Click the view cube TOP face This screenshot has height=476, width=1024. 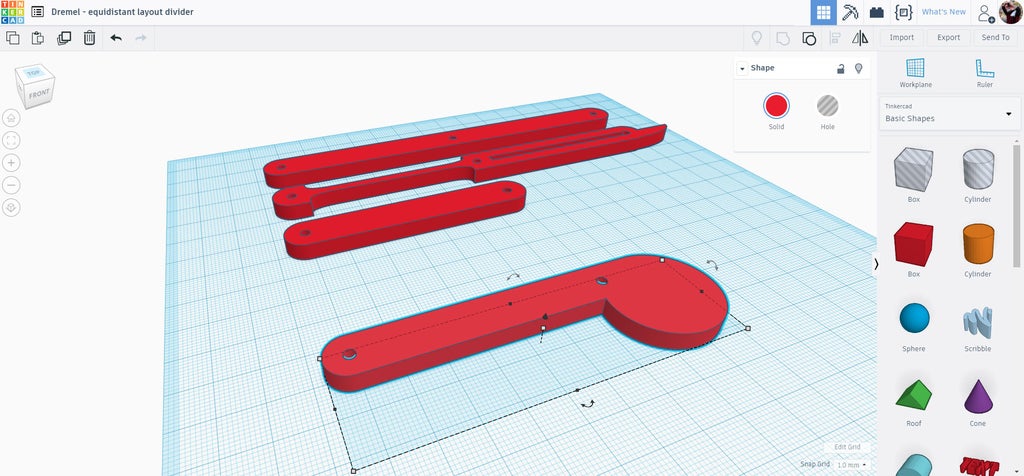point(33,72)
